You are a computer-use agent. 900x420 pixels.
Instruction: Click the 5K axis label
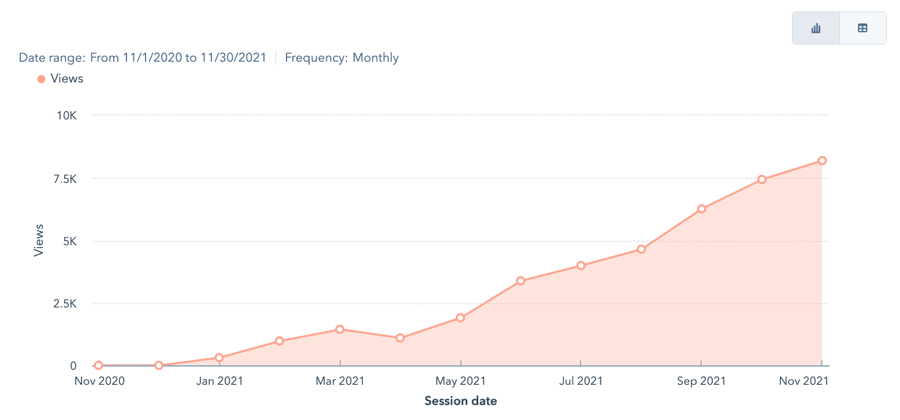pyautogui.click(x=70, y=242)
